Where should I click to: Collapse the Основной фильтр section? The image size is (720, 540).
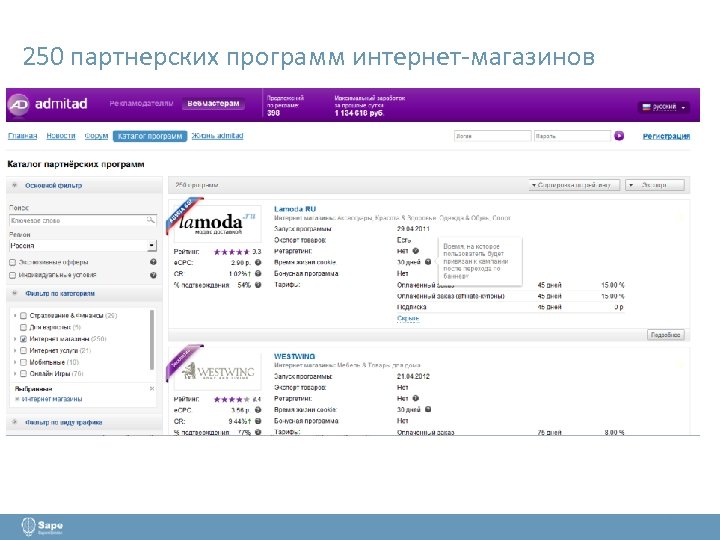click(14, 185)
